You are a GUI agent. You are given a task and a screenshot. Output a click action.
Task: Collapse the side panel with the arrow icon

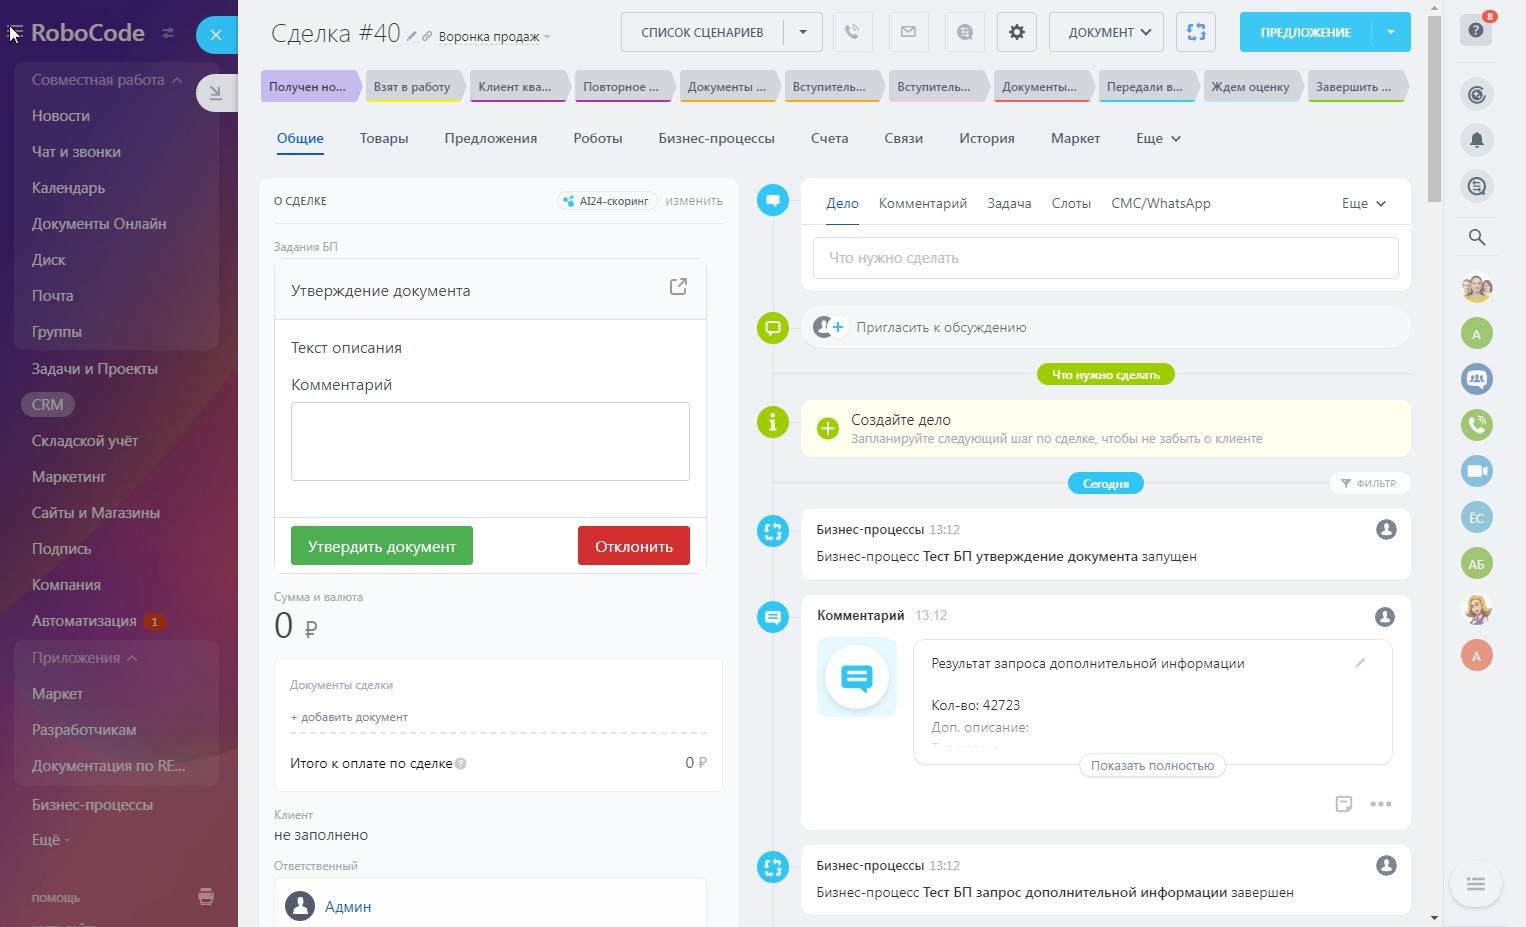tap(215, 93)
